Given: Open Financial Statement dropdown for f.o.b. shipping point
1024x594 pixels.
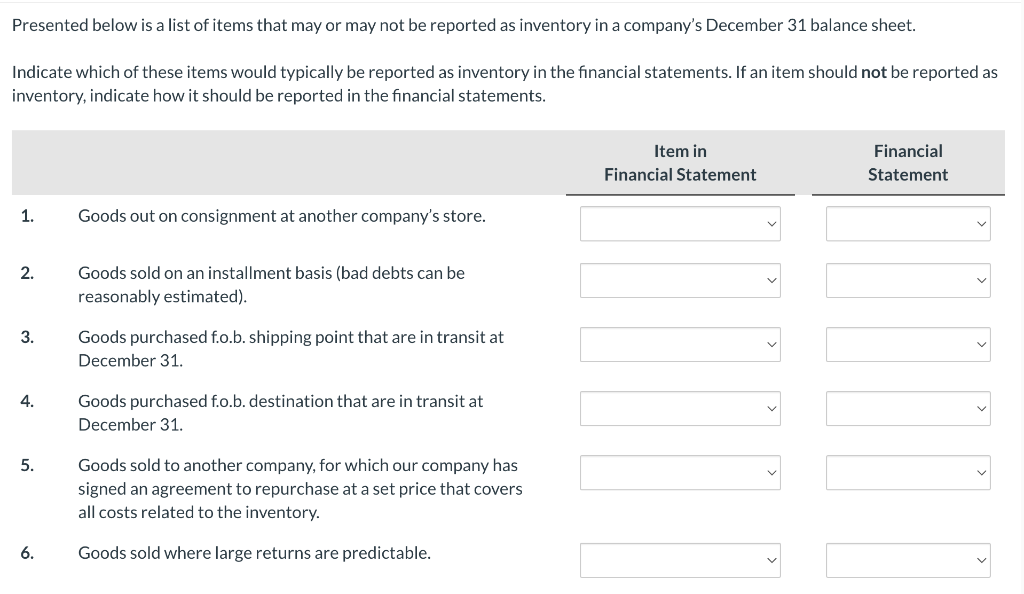Looking at the screenshot, I should pyautogui.click(x=908, y=344).
